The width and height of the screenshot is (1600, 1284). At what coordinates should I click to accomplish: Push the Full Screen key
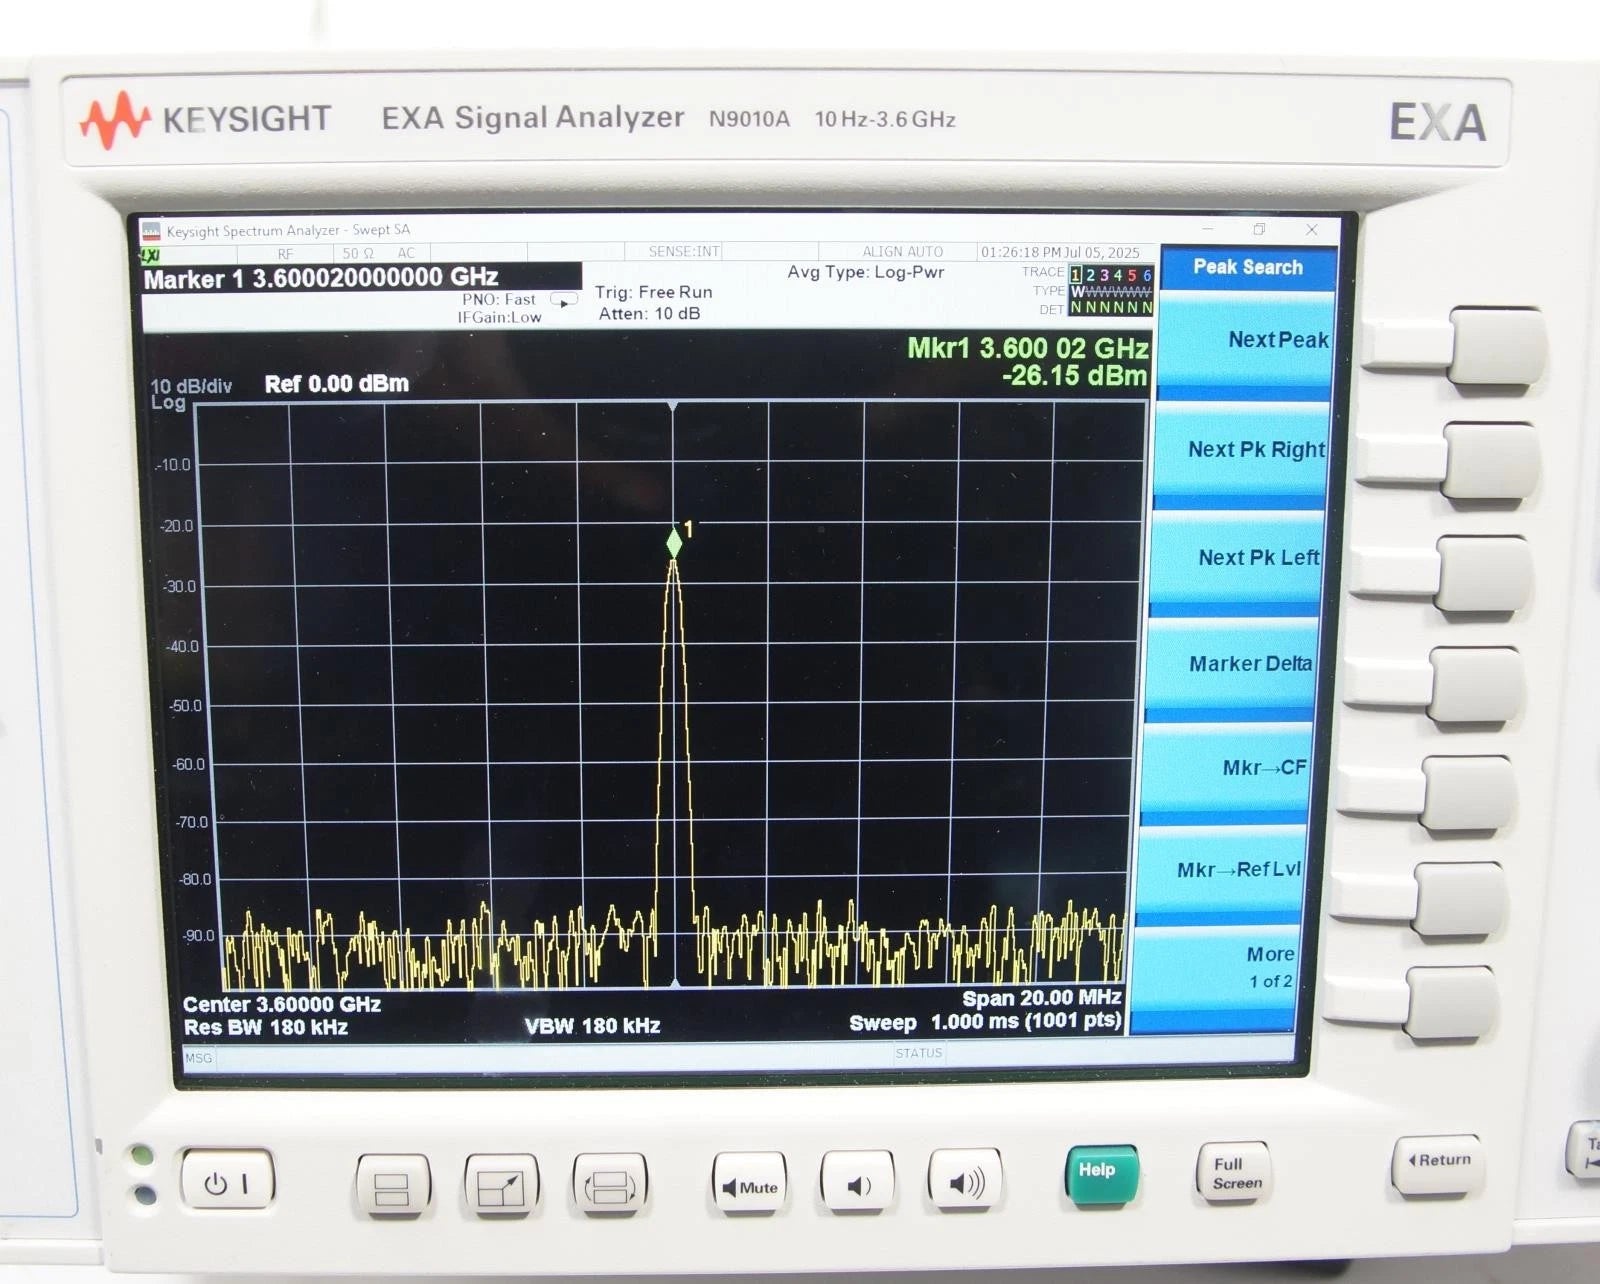pos(1235,1173)
